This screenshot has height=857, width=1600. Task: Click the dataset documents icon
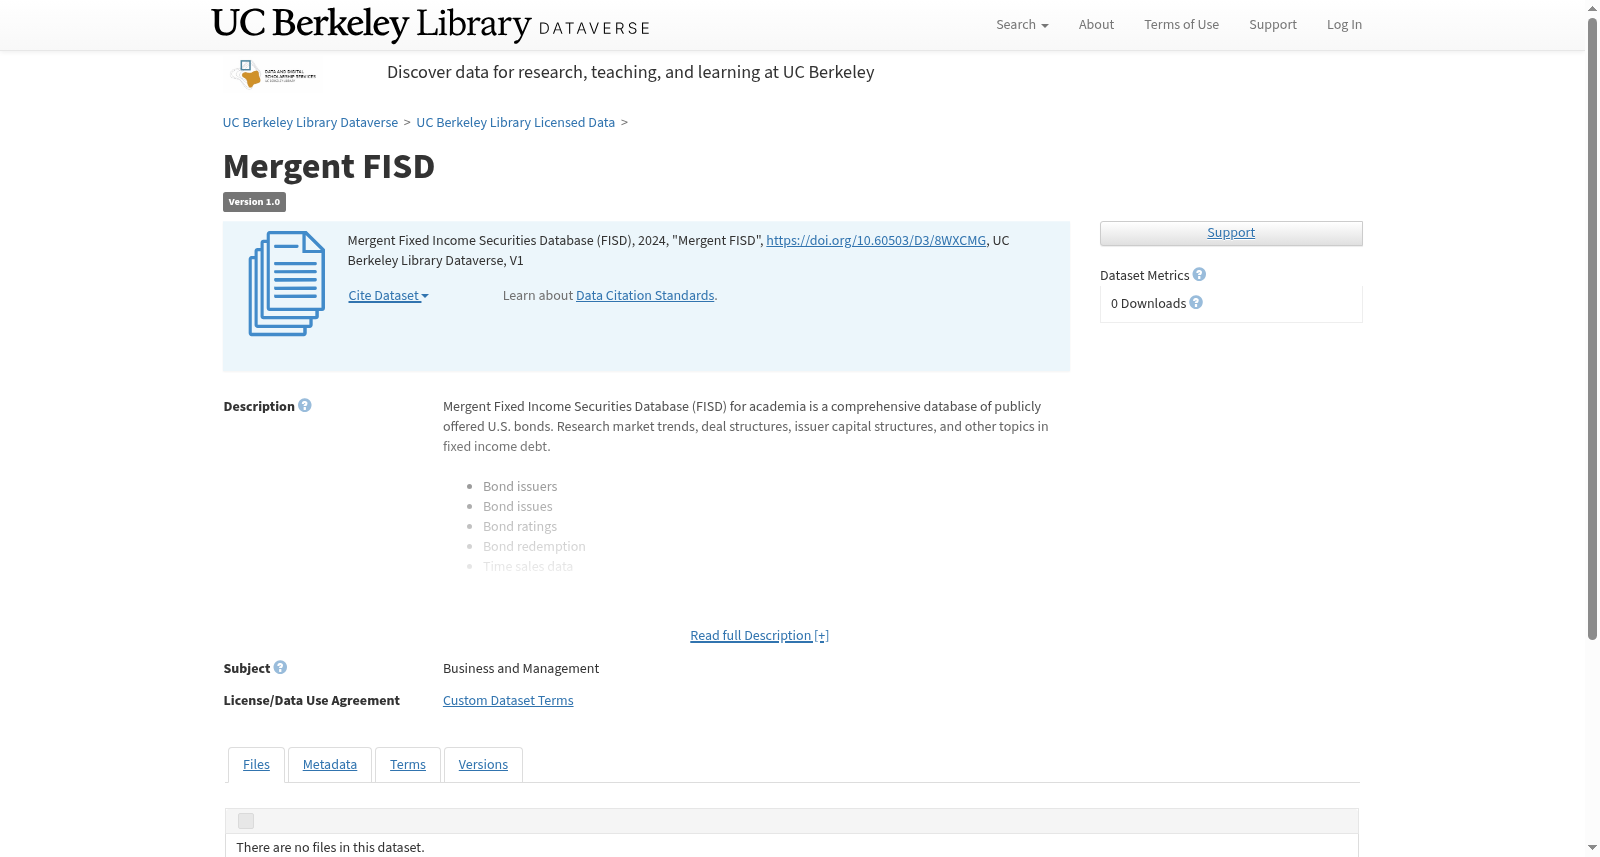287,284
